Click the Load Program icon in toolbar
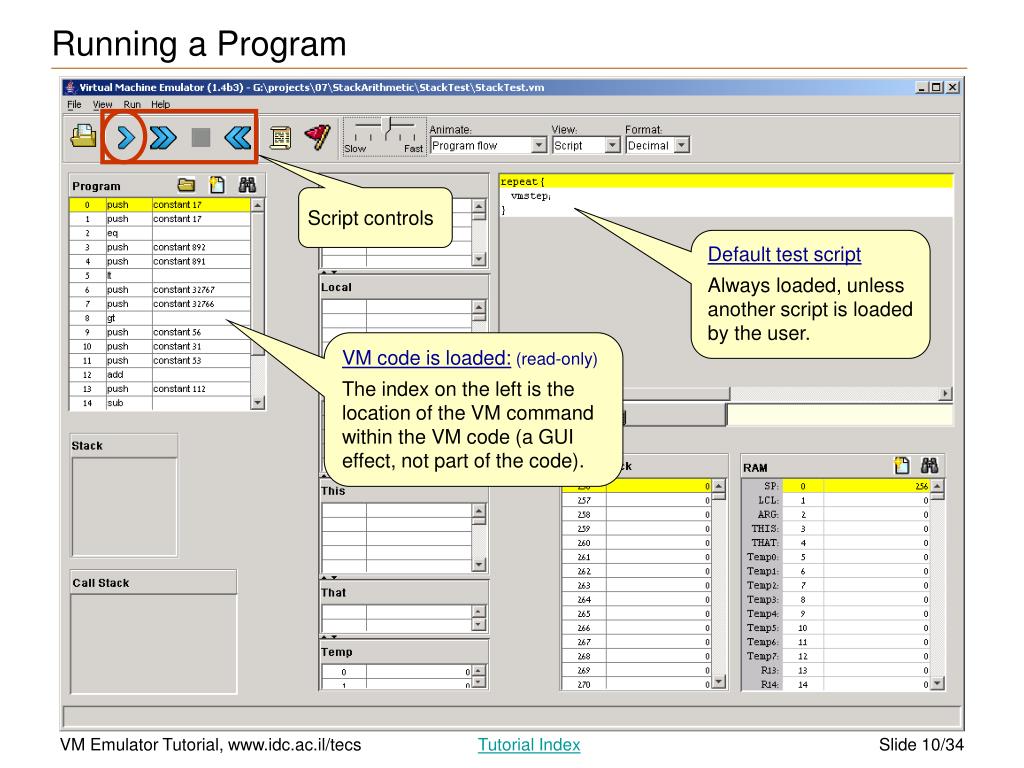The width and height of the screenshot is (1024, 768). click(84, 136)
